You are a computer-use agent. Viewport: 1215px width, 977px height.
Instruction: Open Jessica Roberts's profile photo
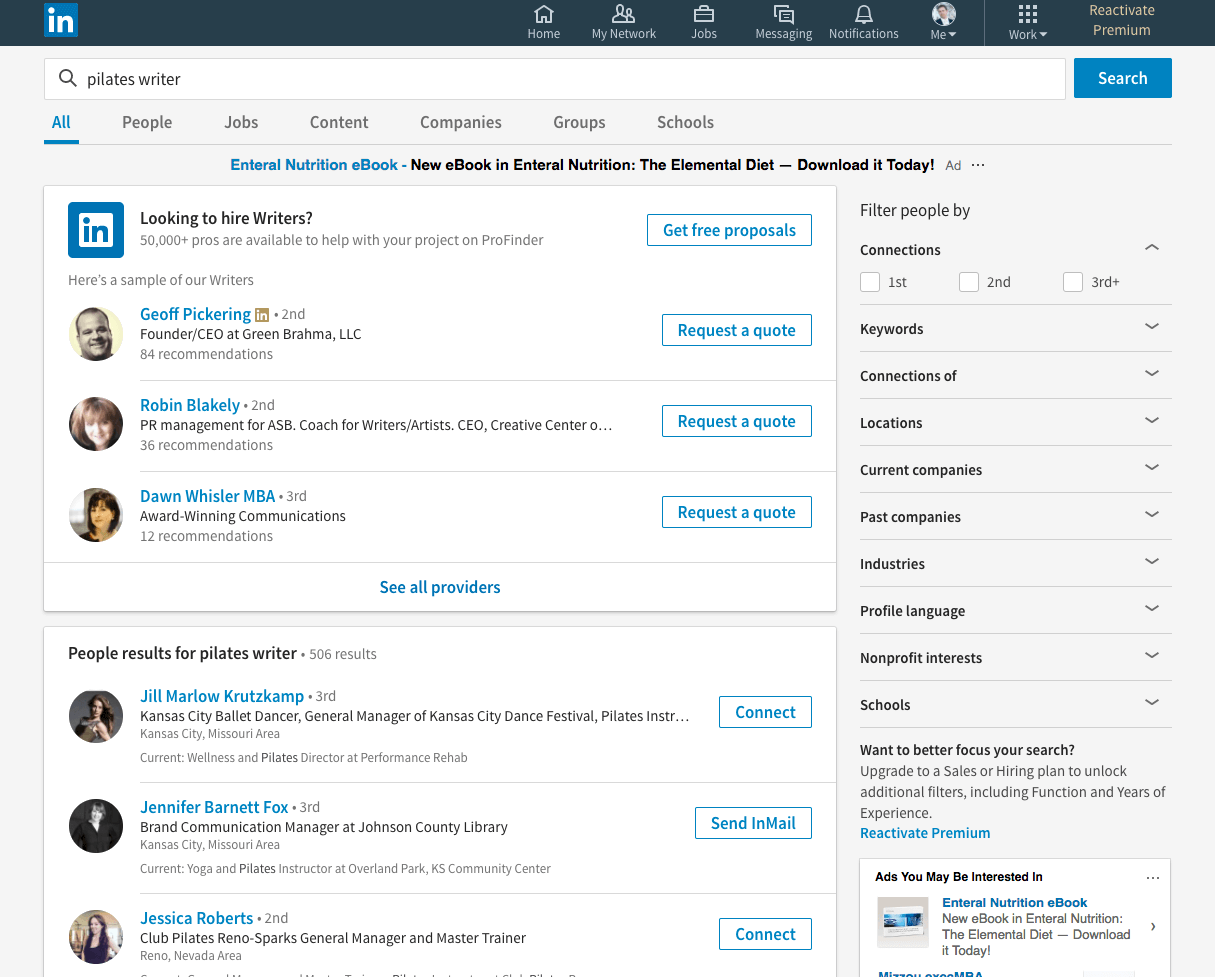[96, 938]
